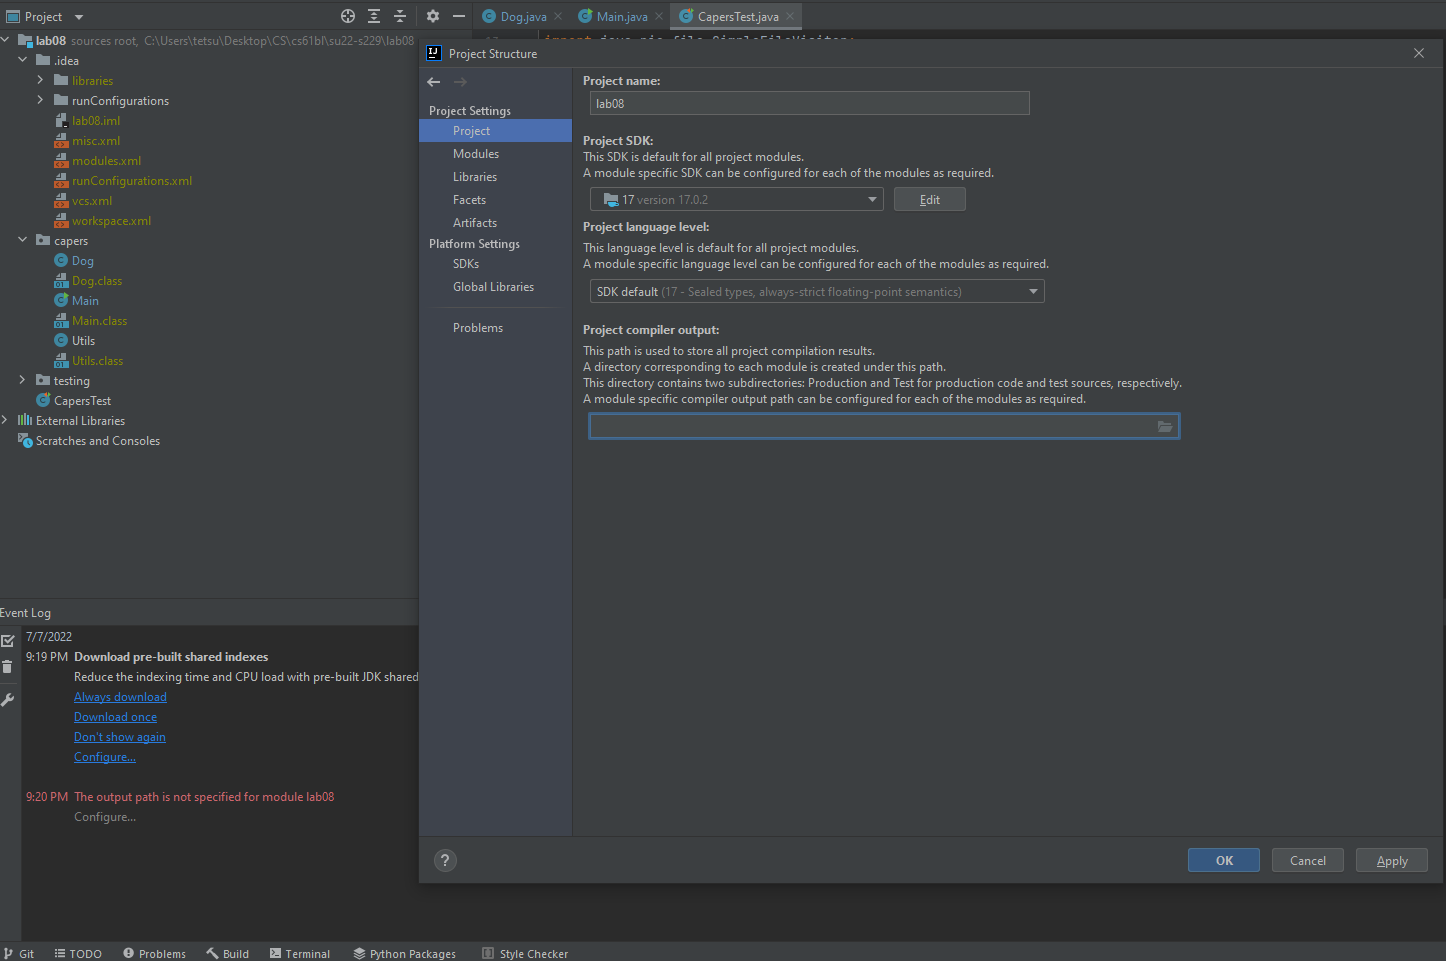The image size is (1446, 961).
Task: Clear Event Log with trash icon
Action: 8,667
